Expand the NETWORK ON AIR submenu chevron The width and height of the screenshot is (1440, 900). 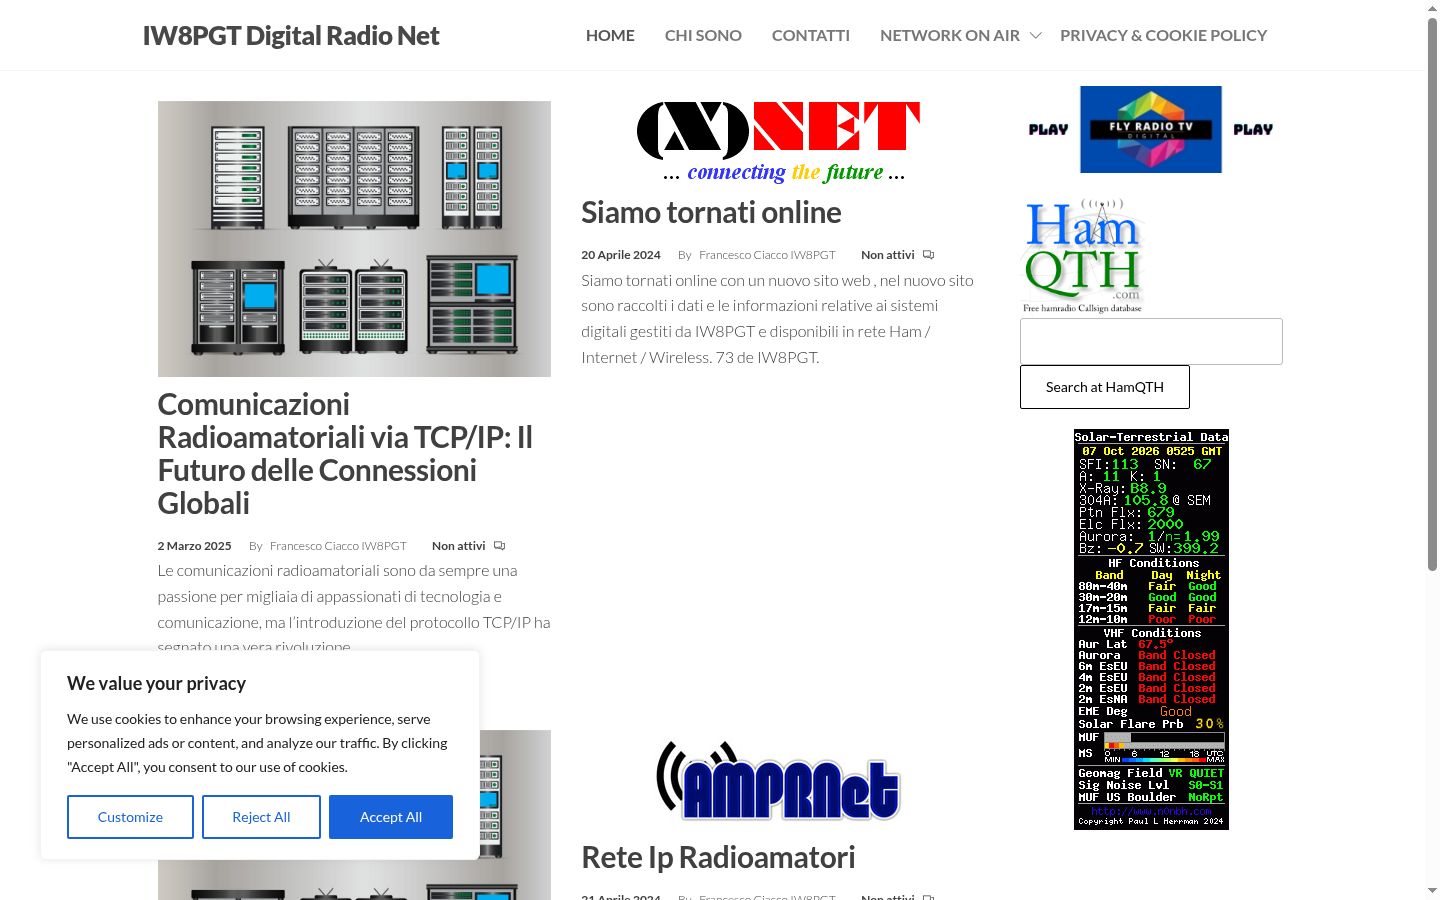pyautogui.click(x=1036, y=35)
